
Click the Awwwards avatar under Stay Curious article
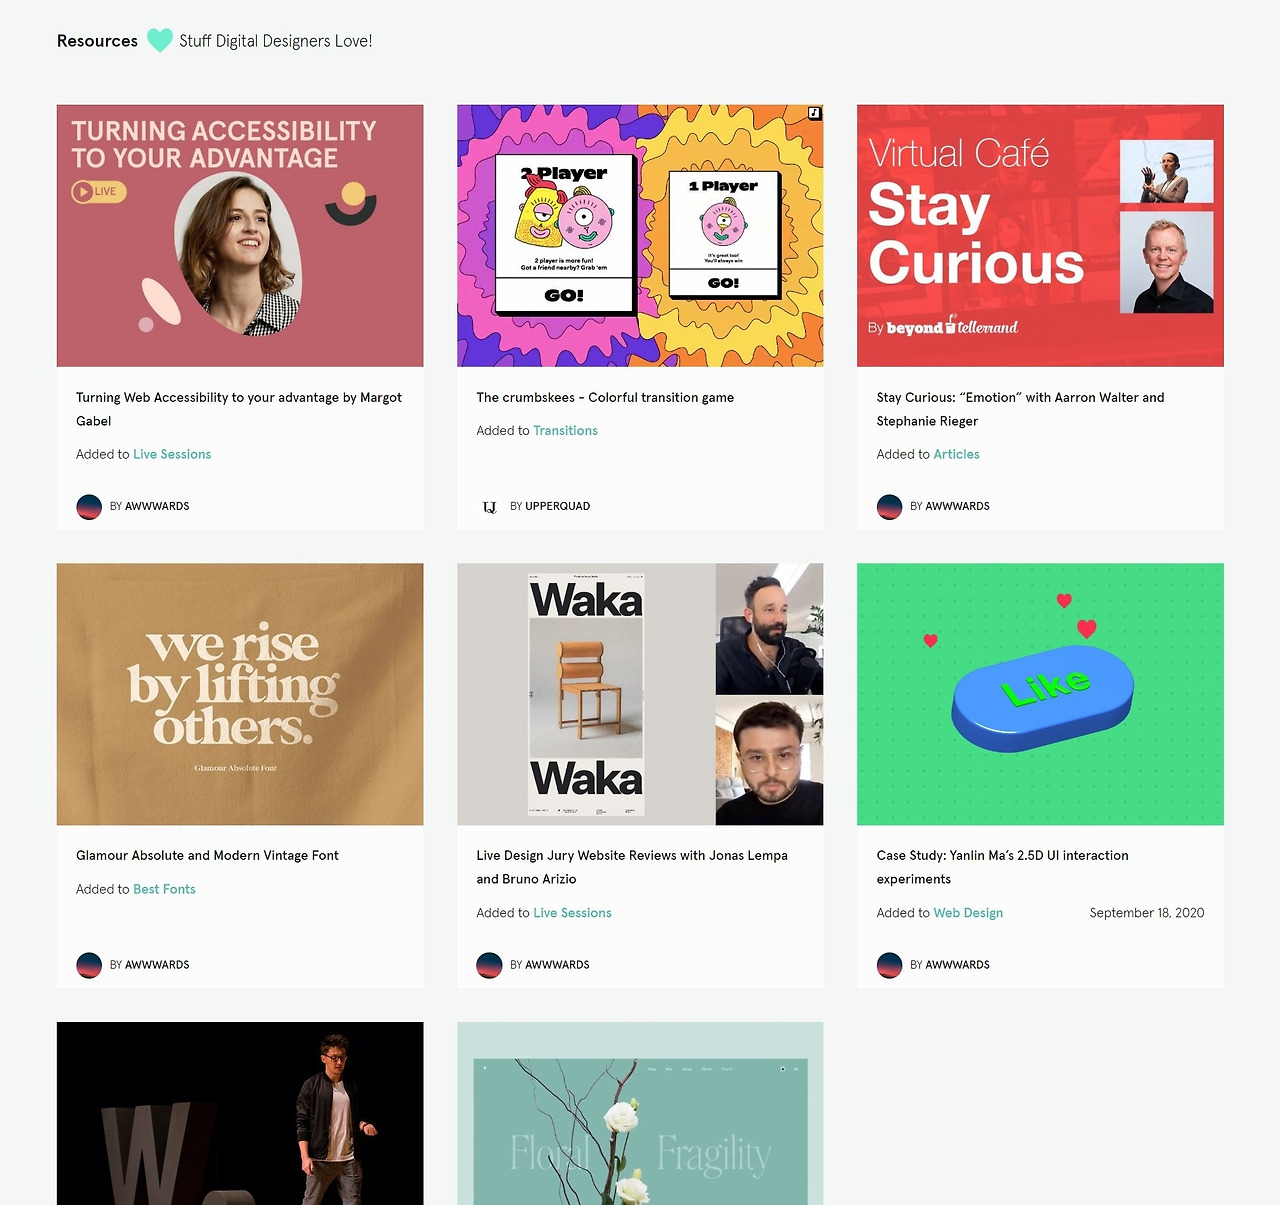889,507
